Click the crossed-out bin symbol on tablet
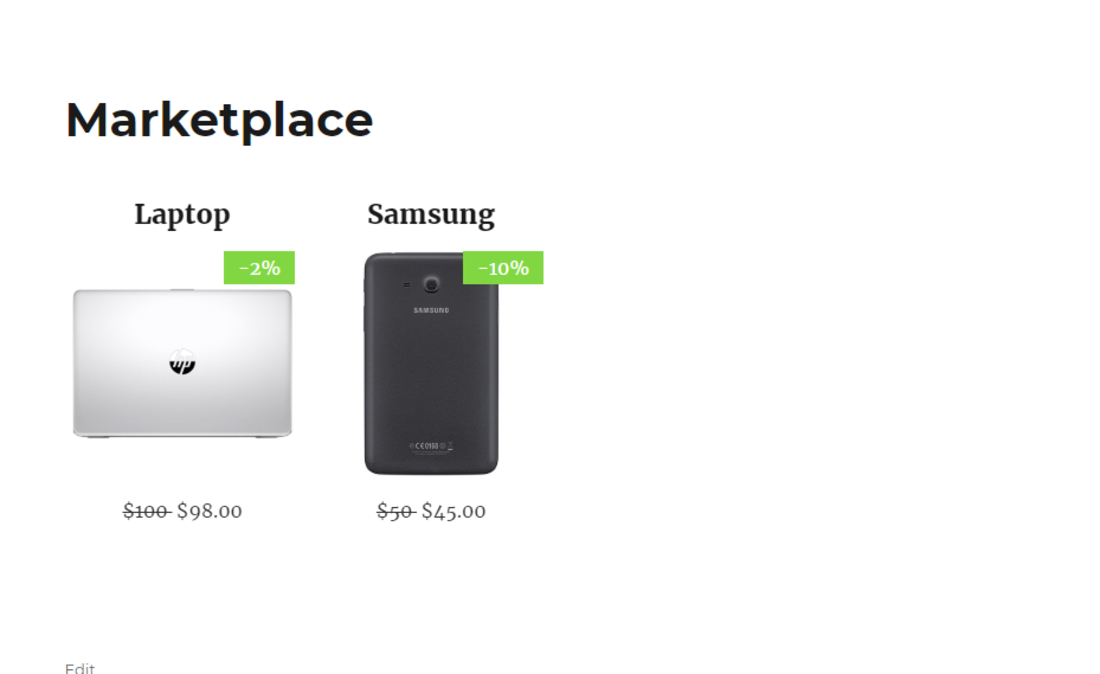The image size is (1100, 674). point(449,445)
